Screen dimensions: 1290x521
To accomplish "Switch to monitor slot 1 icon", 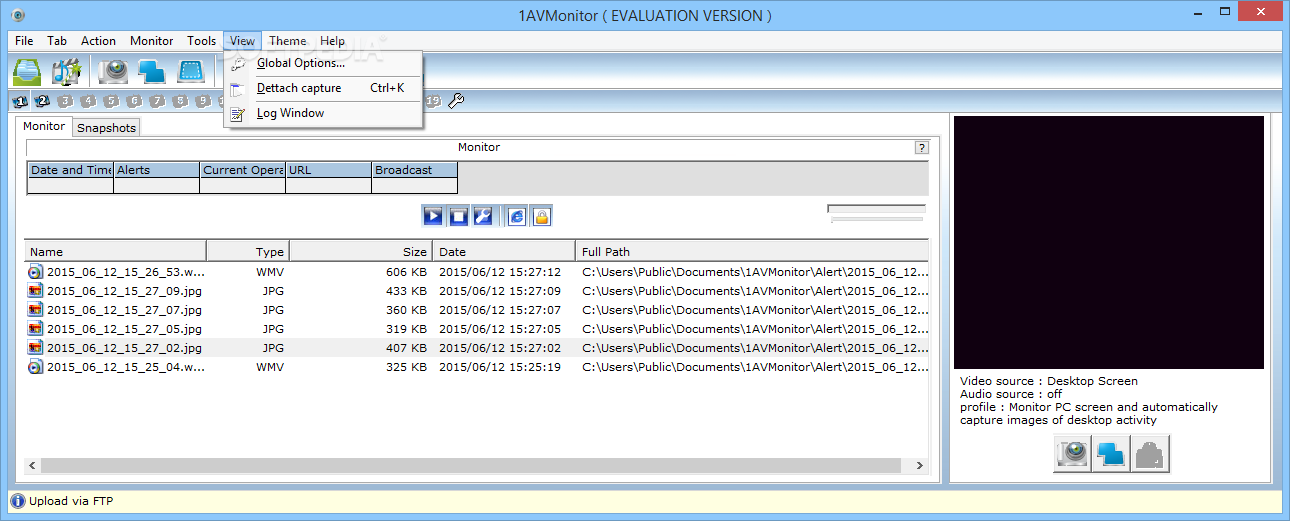I will pos(20,101).
